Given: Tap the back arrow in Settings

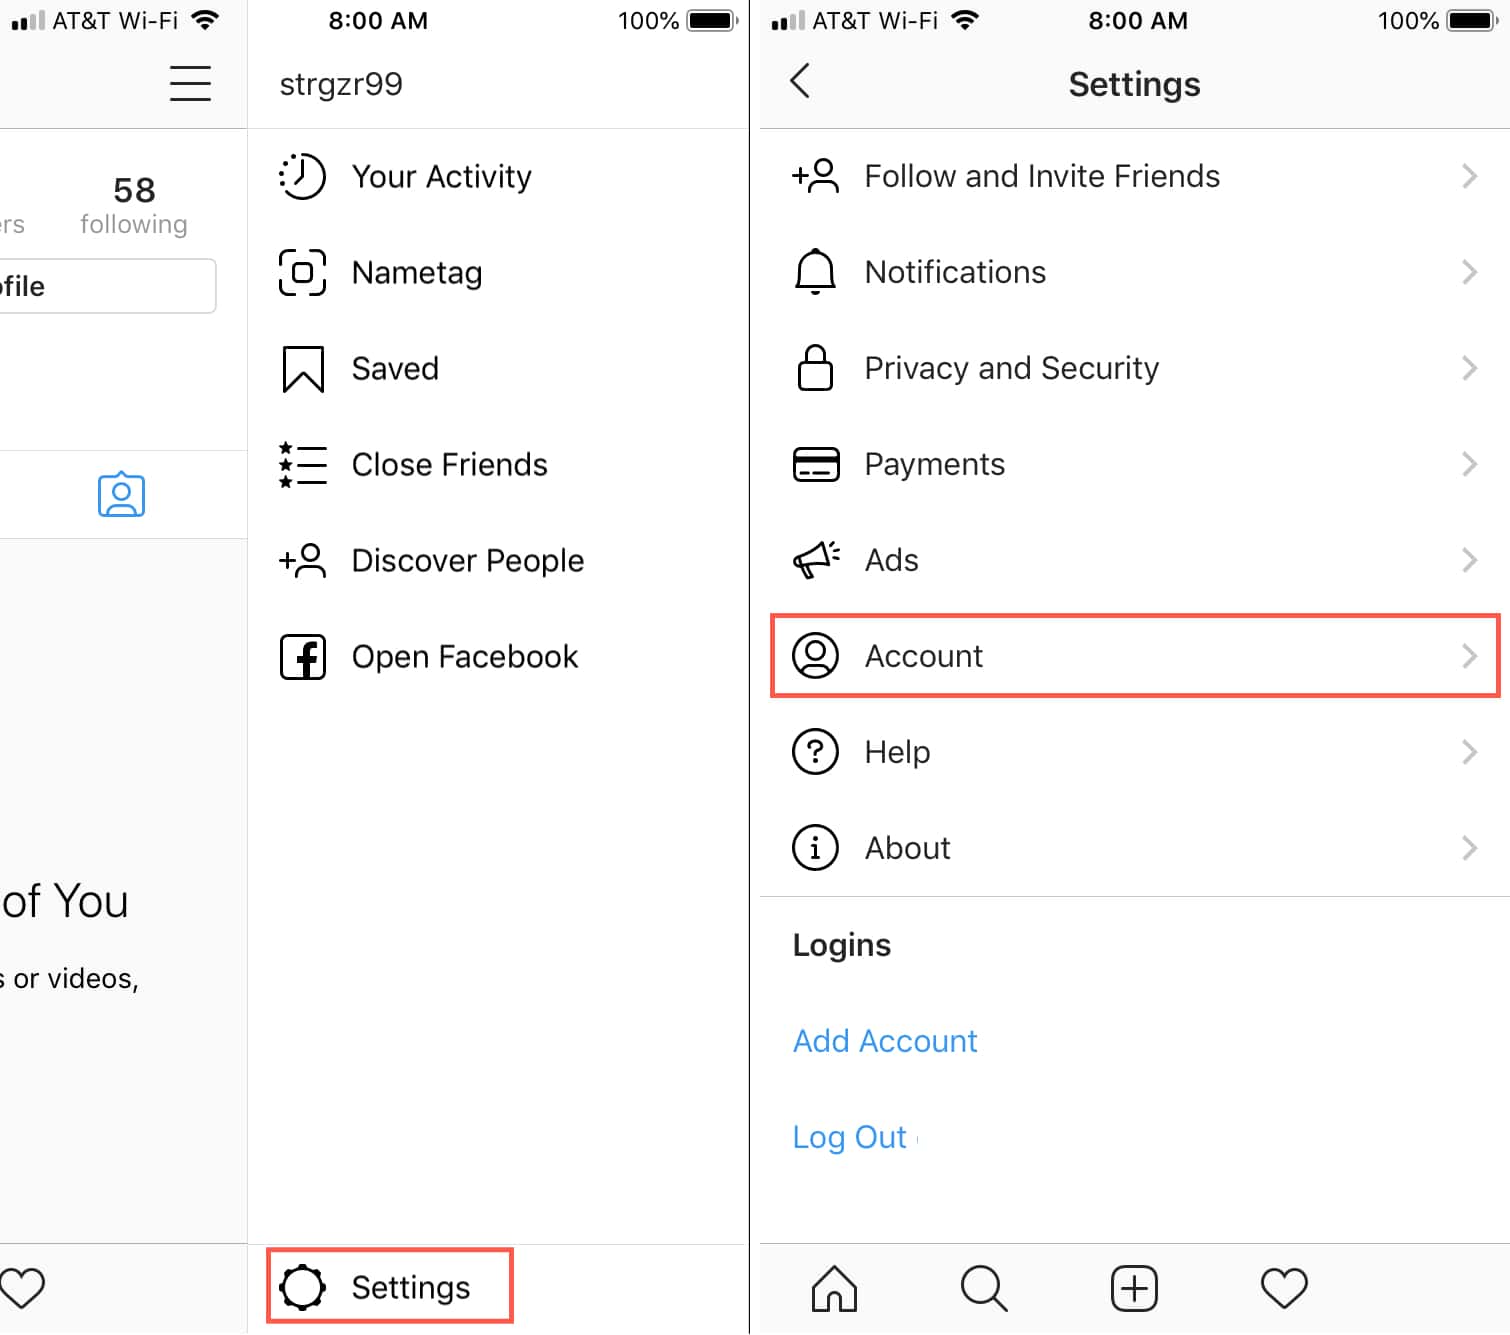Looking at the screenshot, I should (x=800, y=81).
